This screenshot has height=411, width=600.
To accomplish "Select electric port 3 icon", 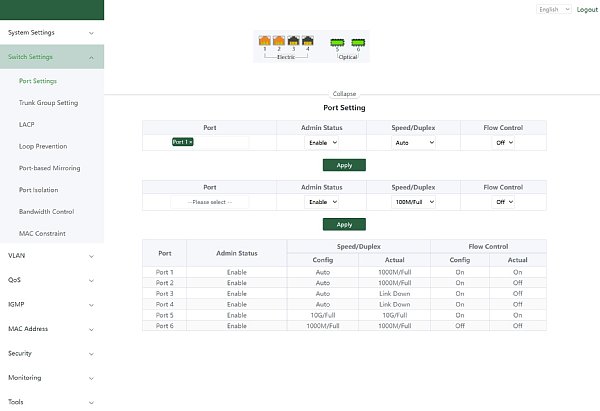I will (293, 41).
